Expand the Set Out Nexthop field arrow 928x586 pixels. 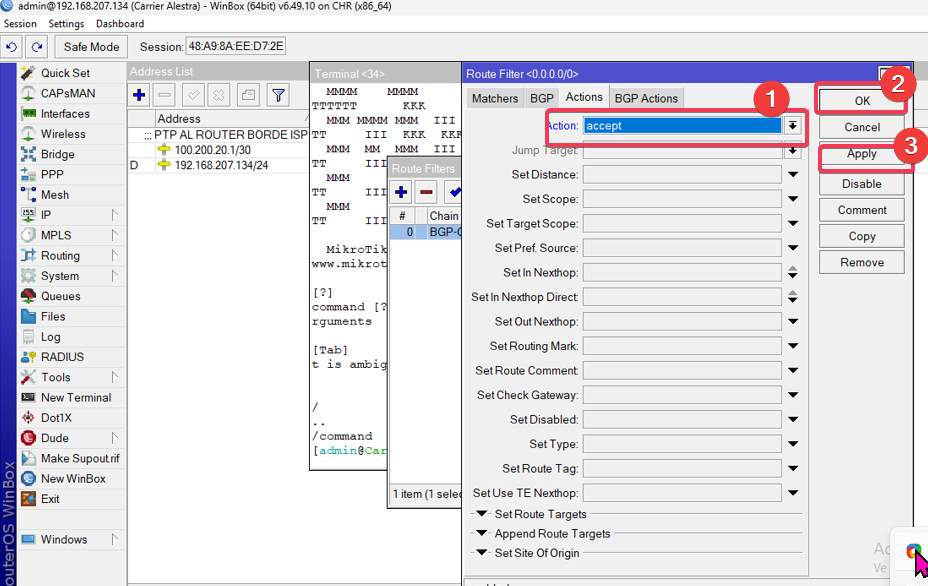click(793, 321)
